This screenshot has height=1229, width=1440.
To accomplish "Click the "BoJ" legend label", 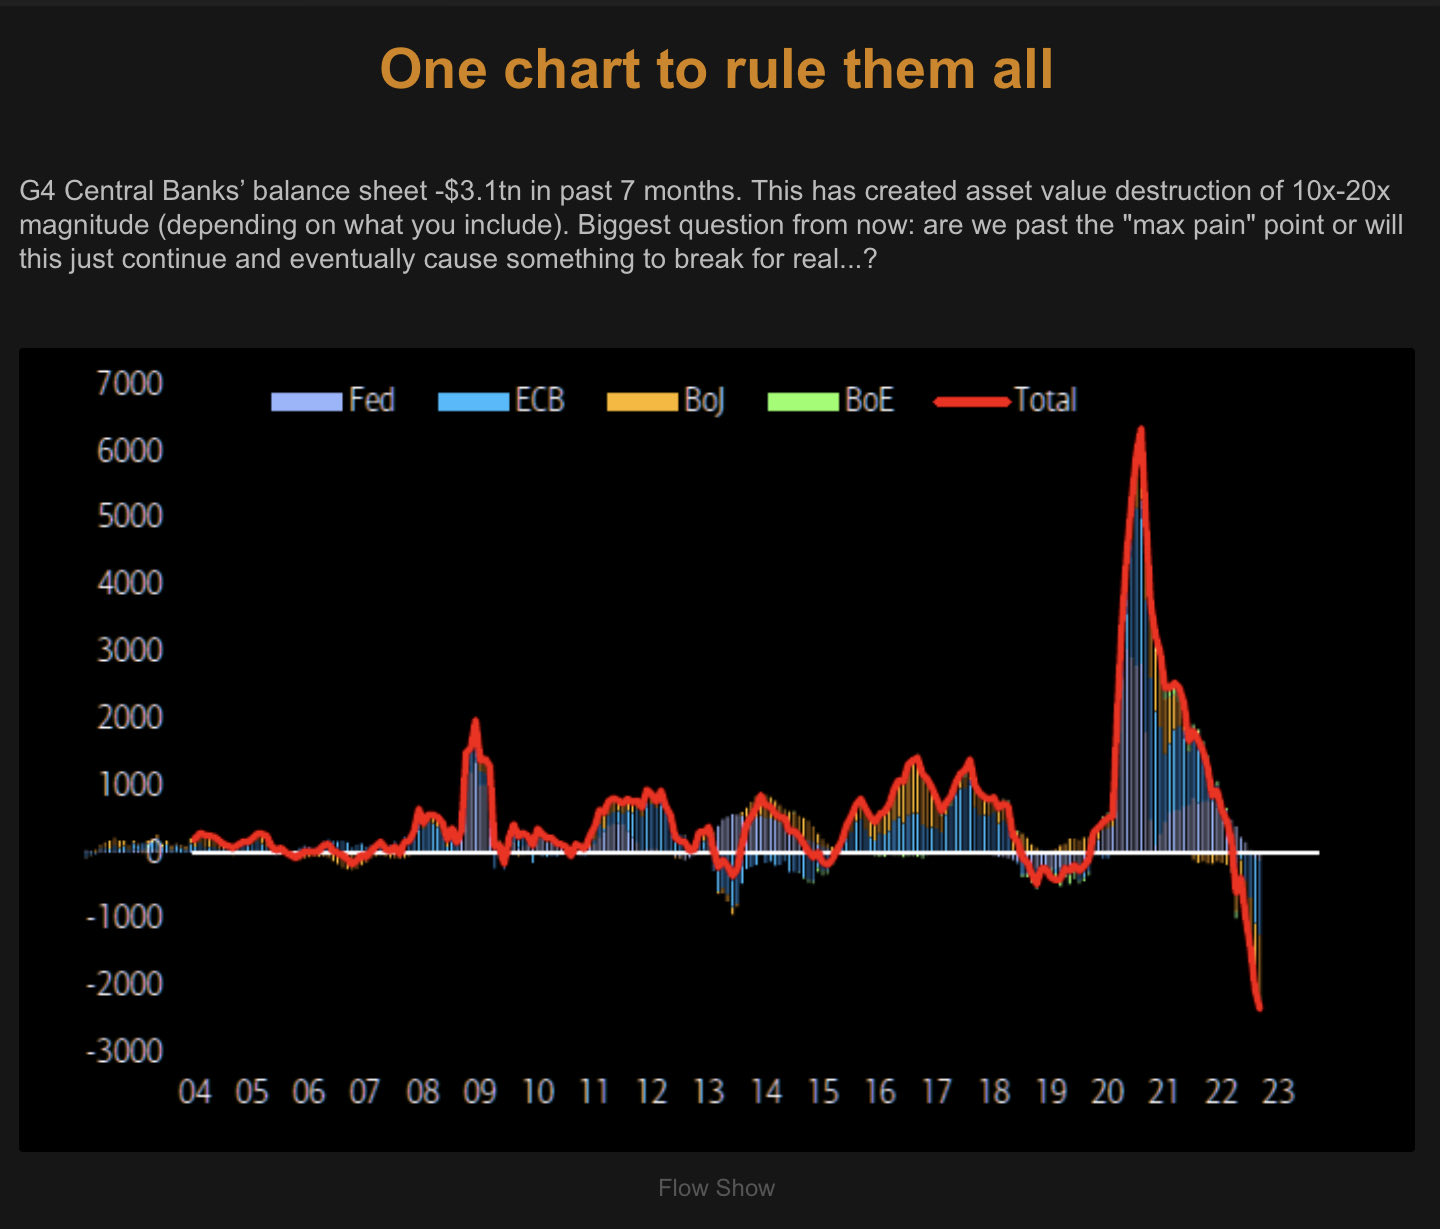I will (x=704, y=400).
